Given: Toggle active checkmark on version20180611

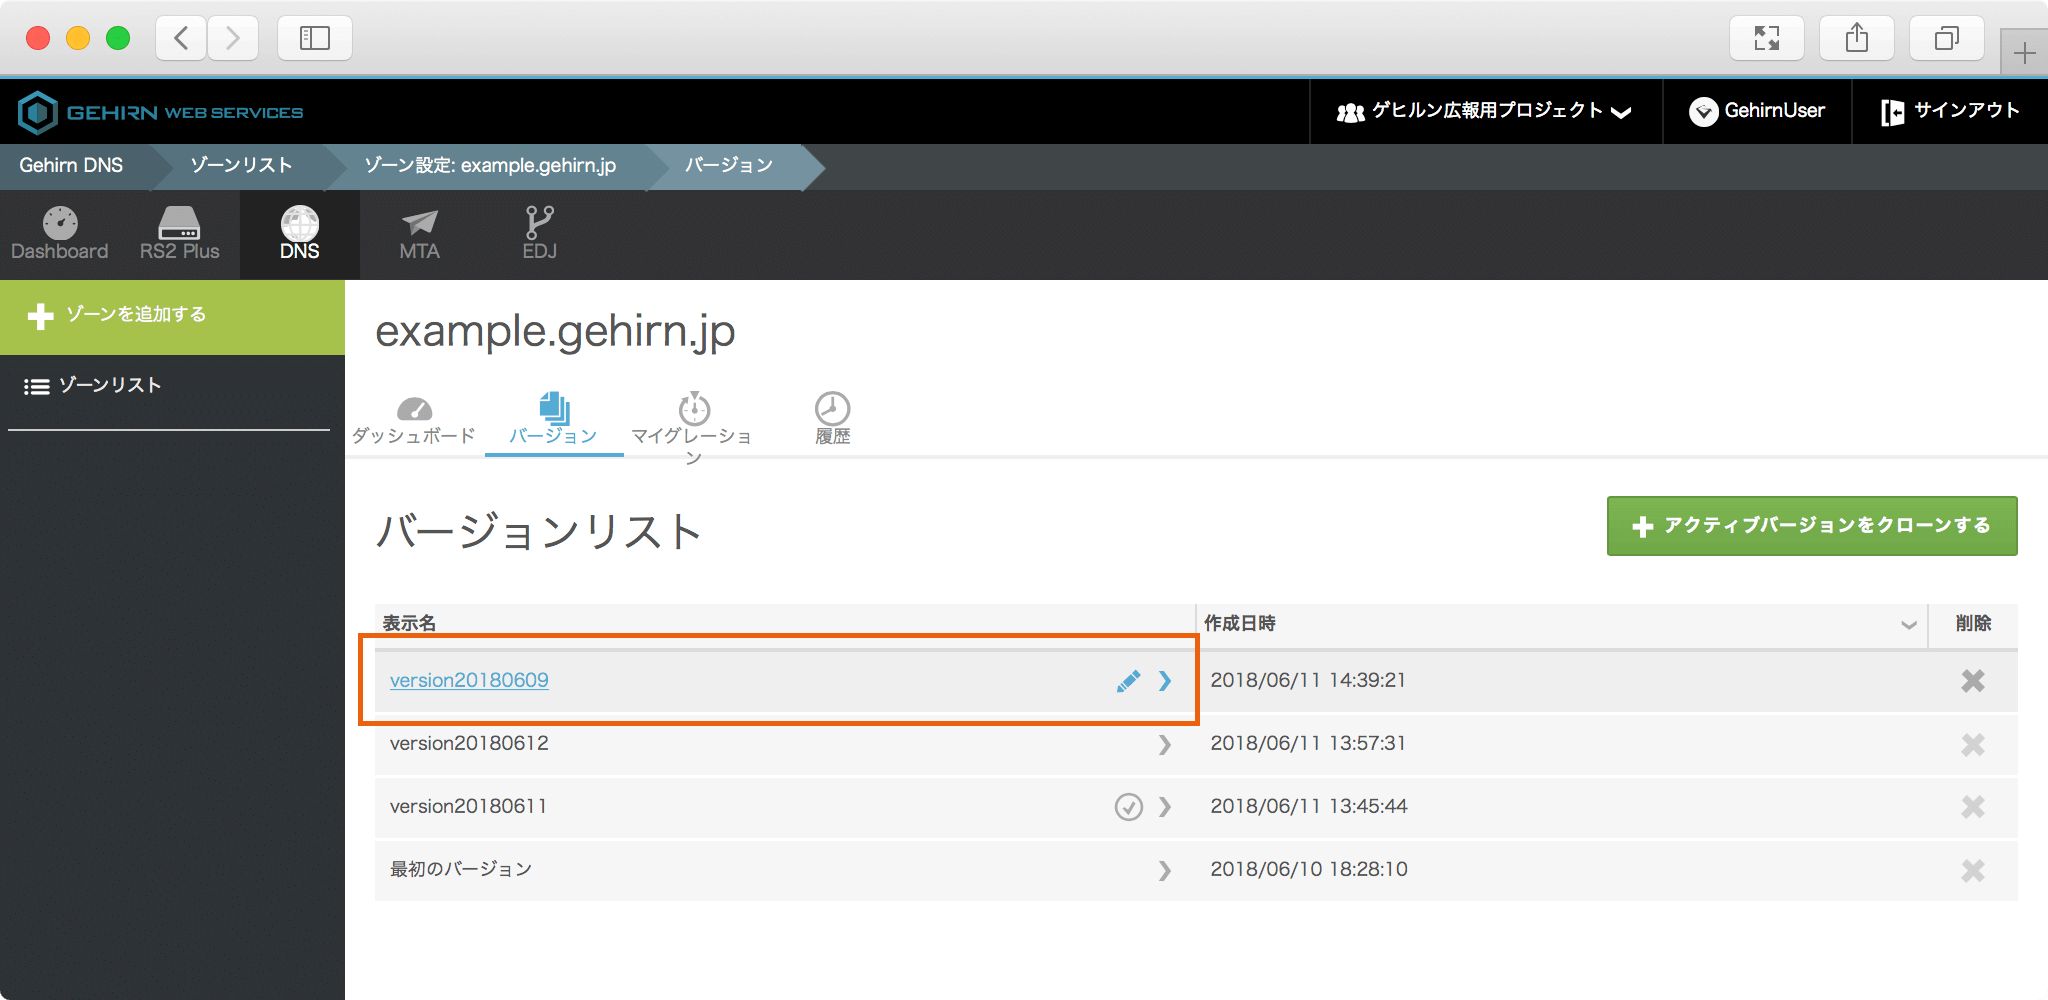Looking at the screenshot, I should [1128, 807].
